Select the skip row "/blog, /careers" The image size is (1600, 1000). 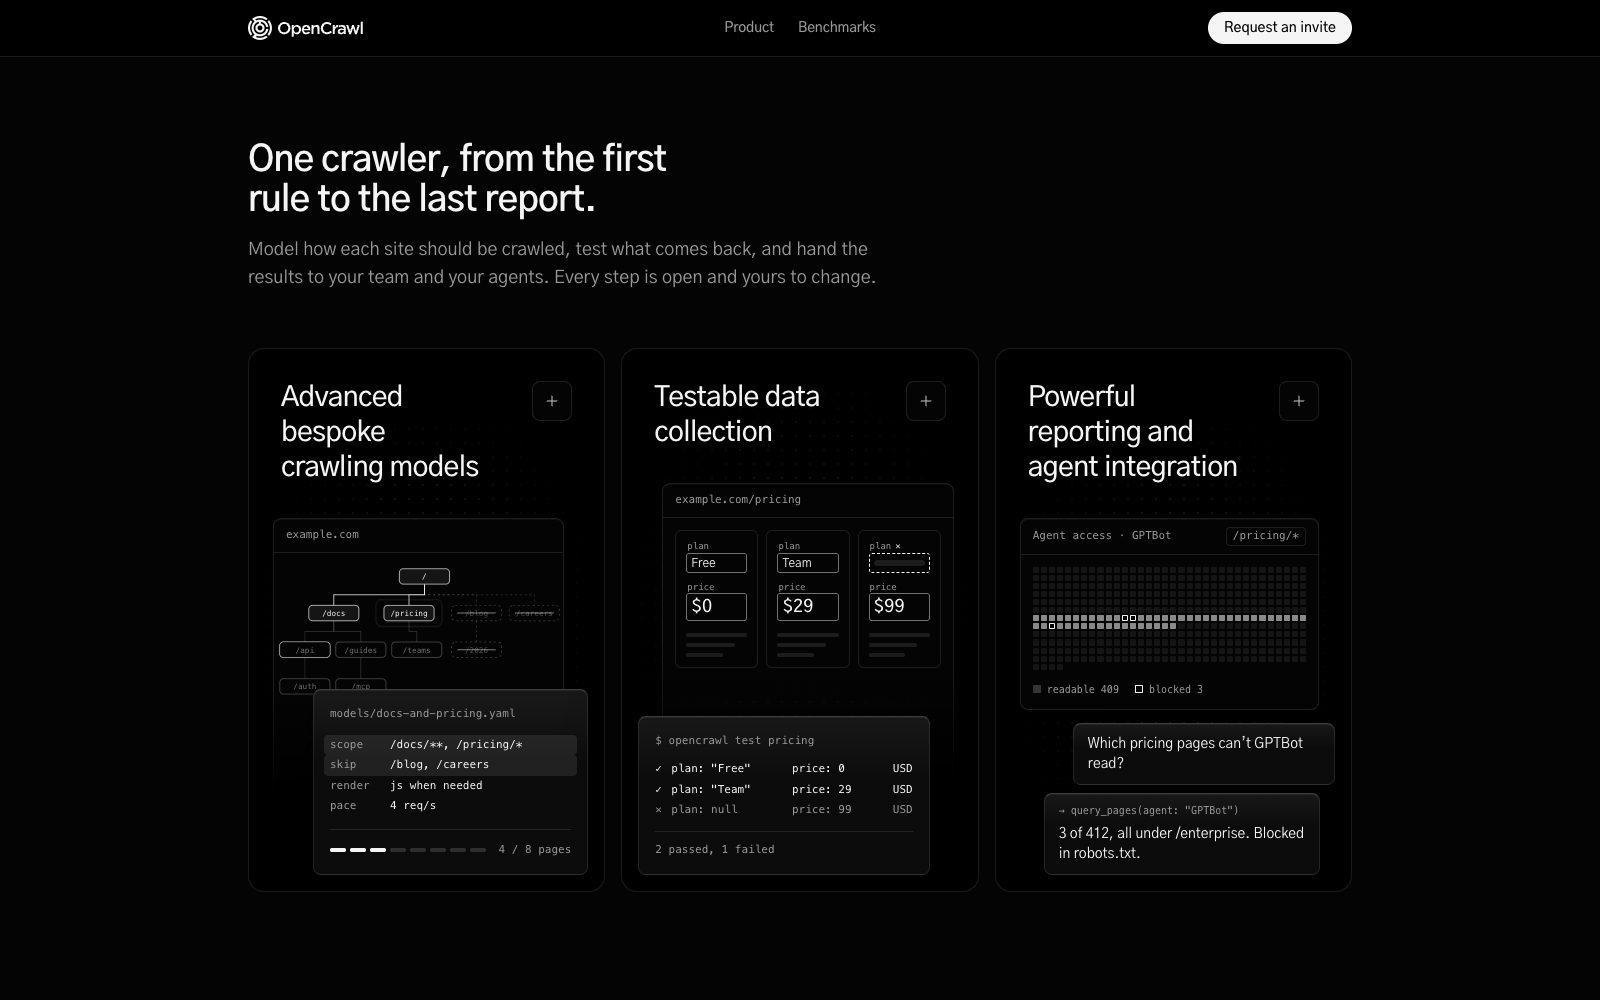pos(450,765)
